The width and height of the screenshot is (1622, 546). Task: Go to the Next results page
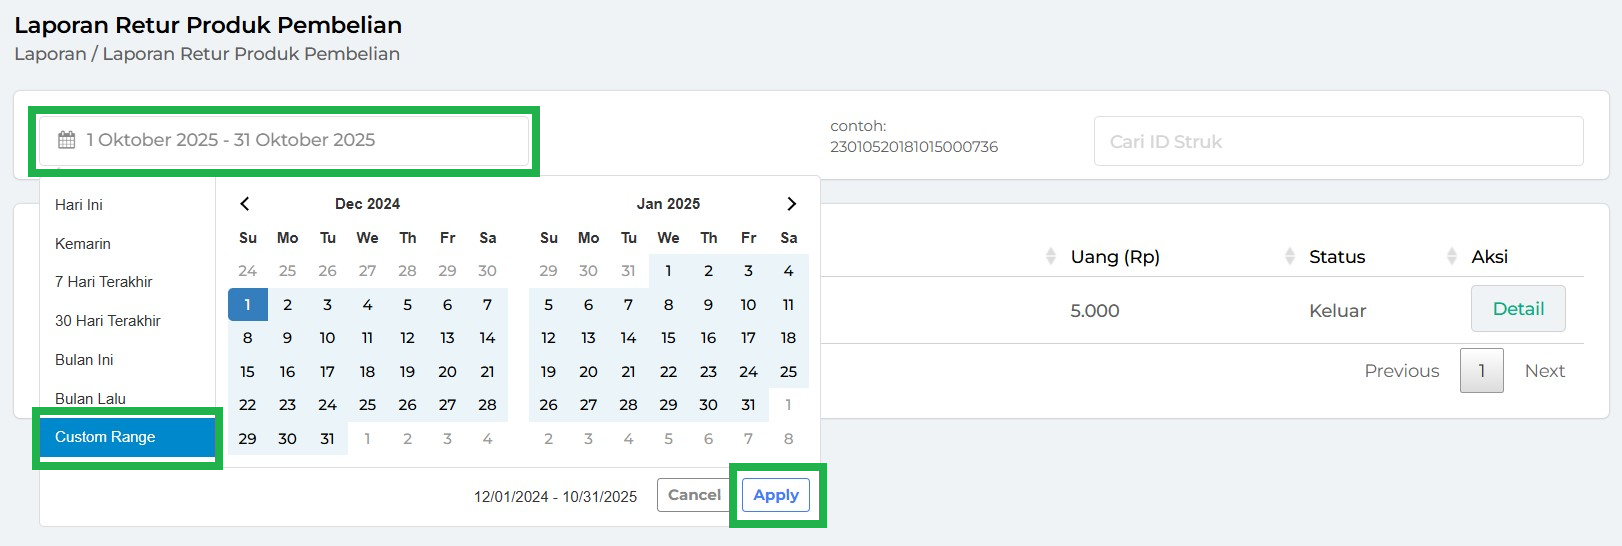tap(1544, 371)
